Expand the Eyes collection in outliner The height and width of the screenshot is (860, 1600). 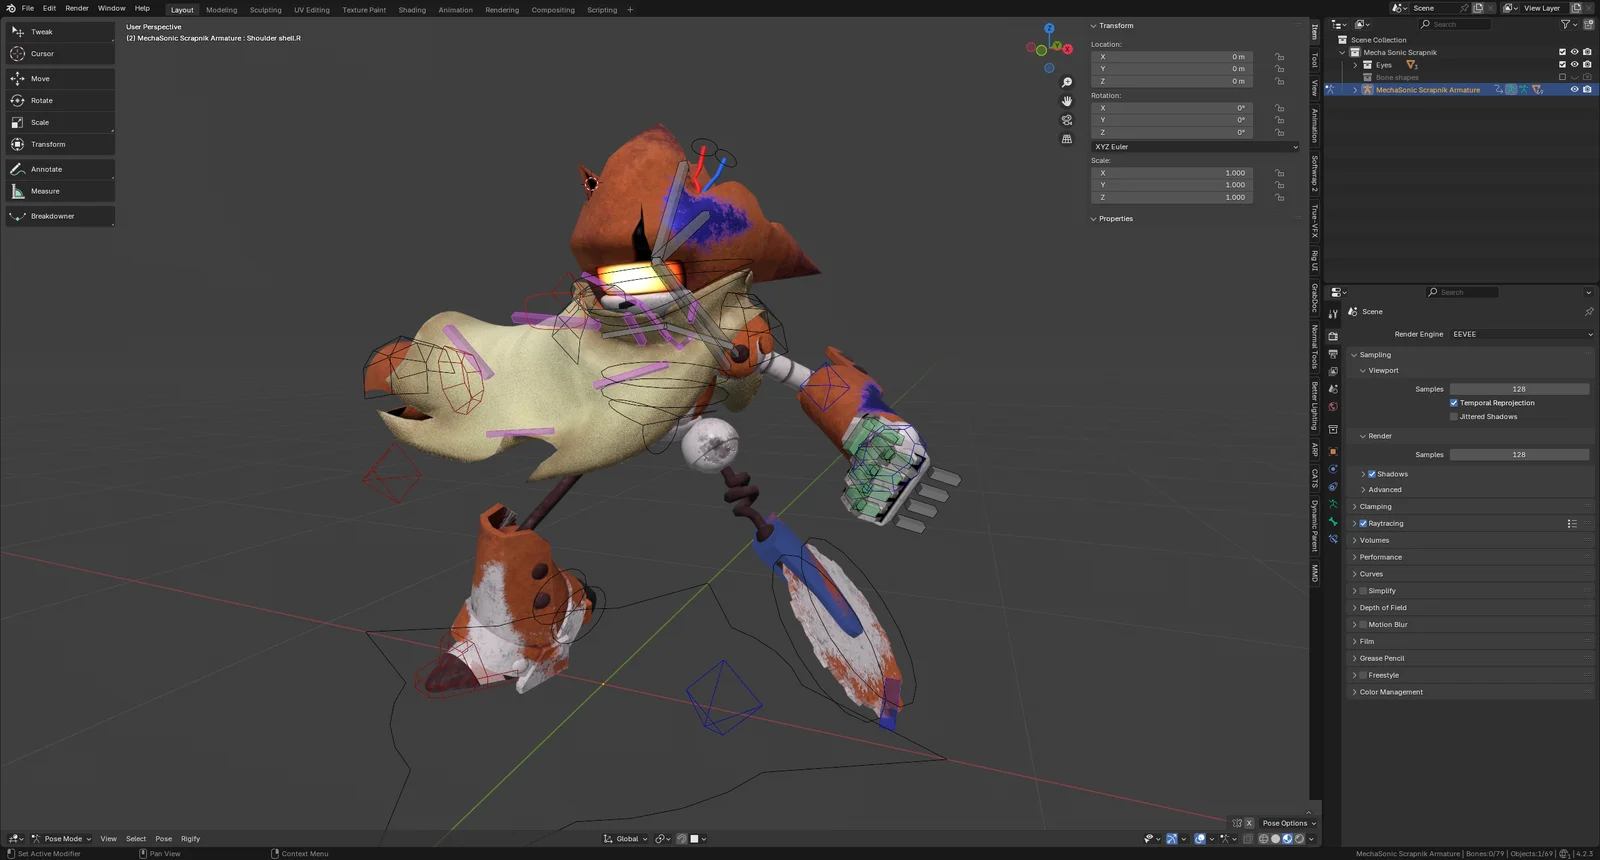1356,65
